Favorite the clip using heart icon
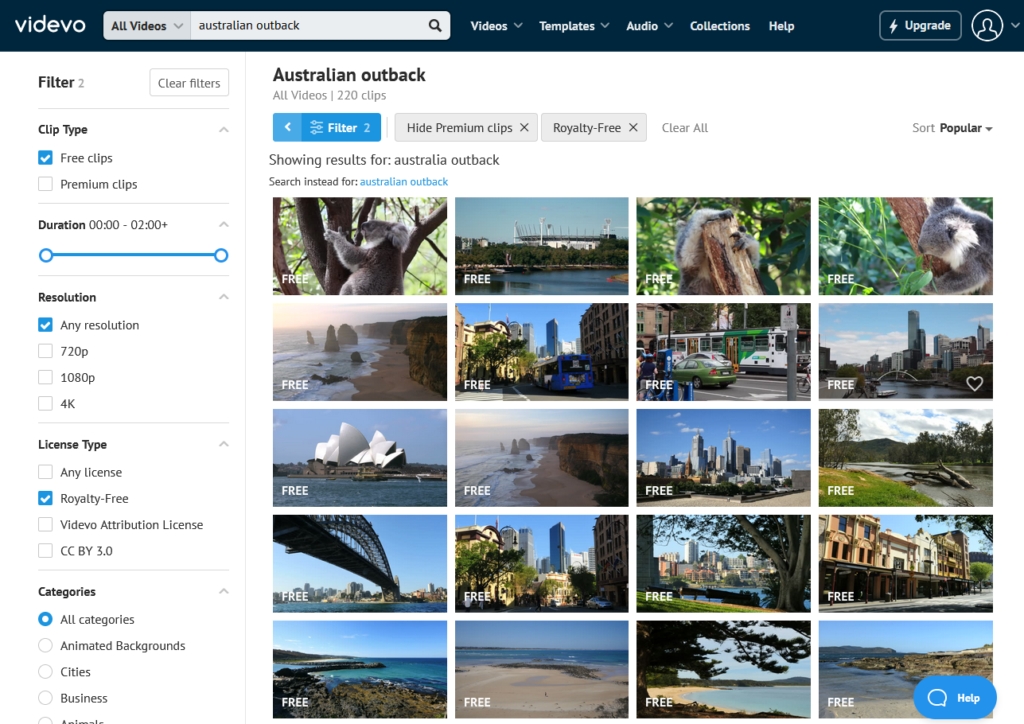 (974, 383)
